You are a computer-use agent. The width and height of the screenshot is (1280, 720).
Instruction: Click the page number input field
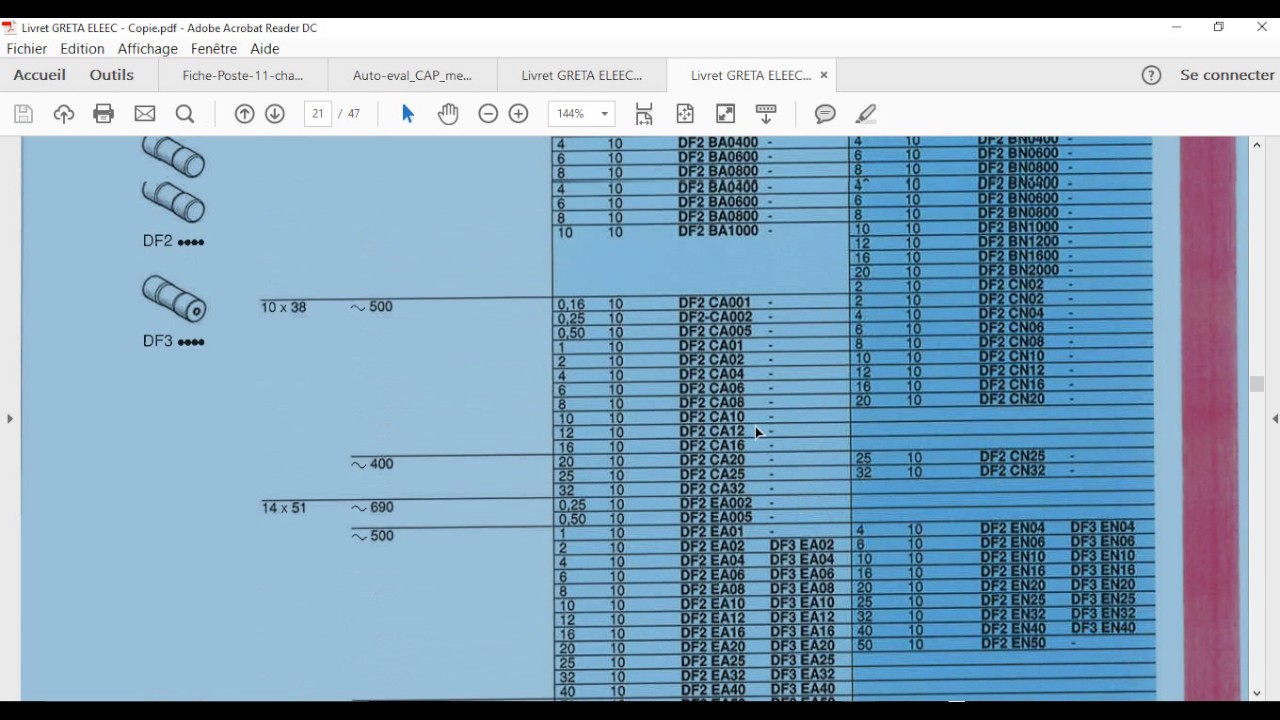(x=317, y=114)
